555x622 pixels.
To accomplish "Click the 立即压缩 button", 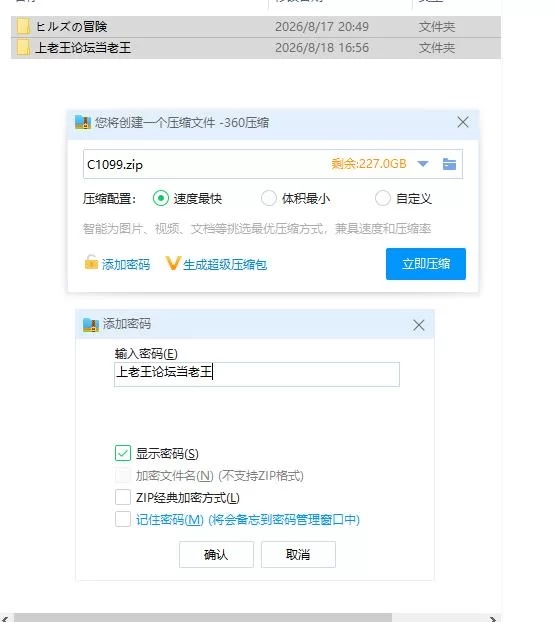I will [426, 264].
